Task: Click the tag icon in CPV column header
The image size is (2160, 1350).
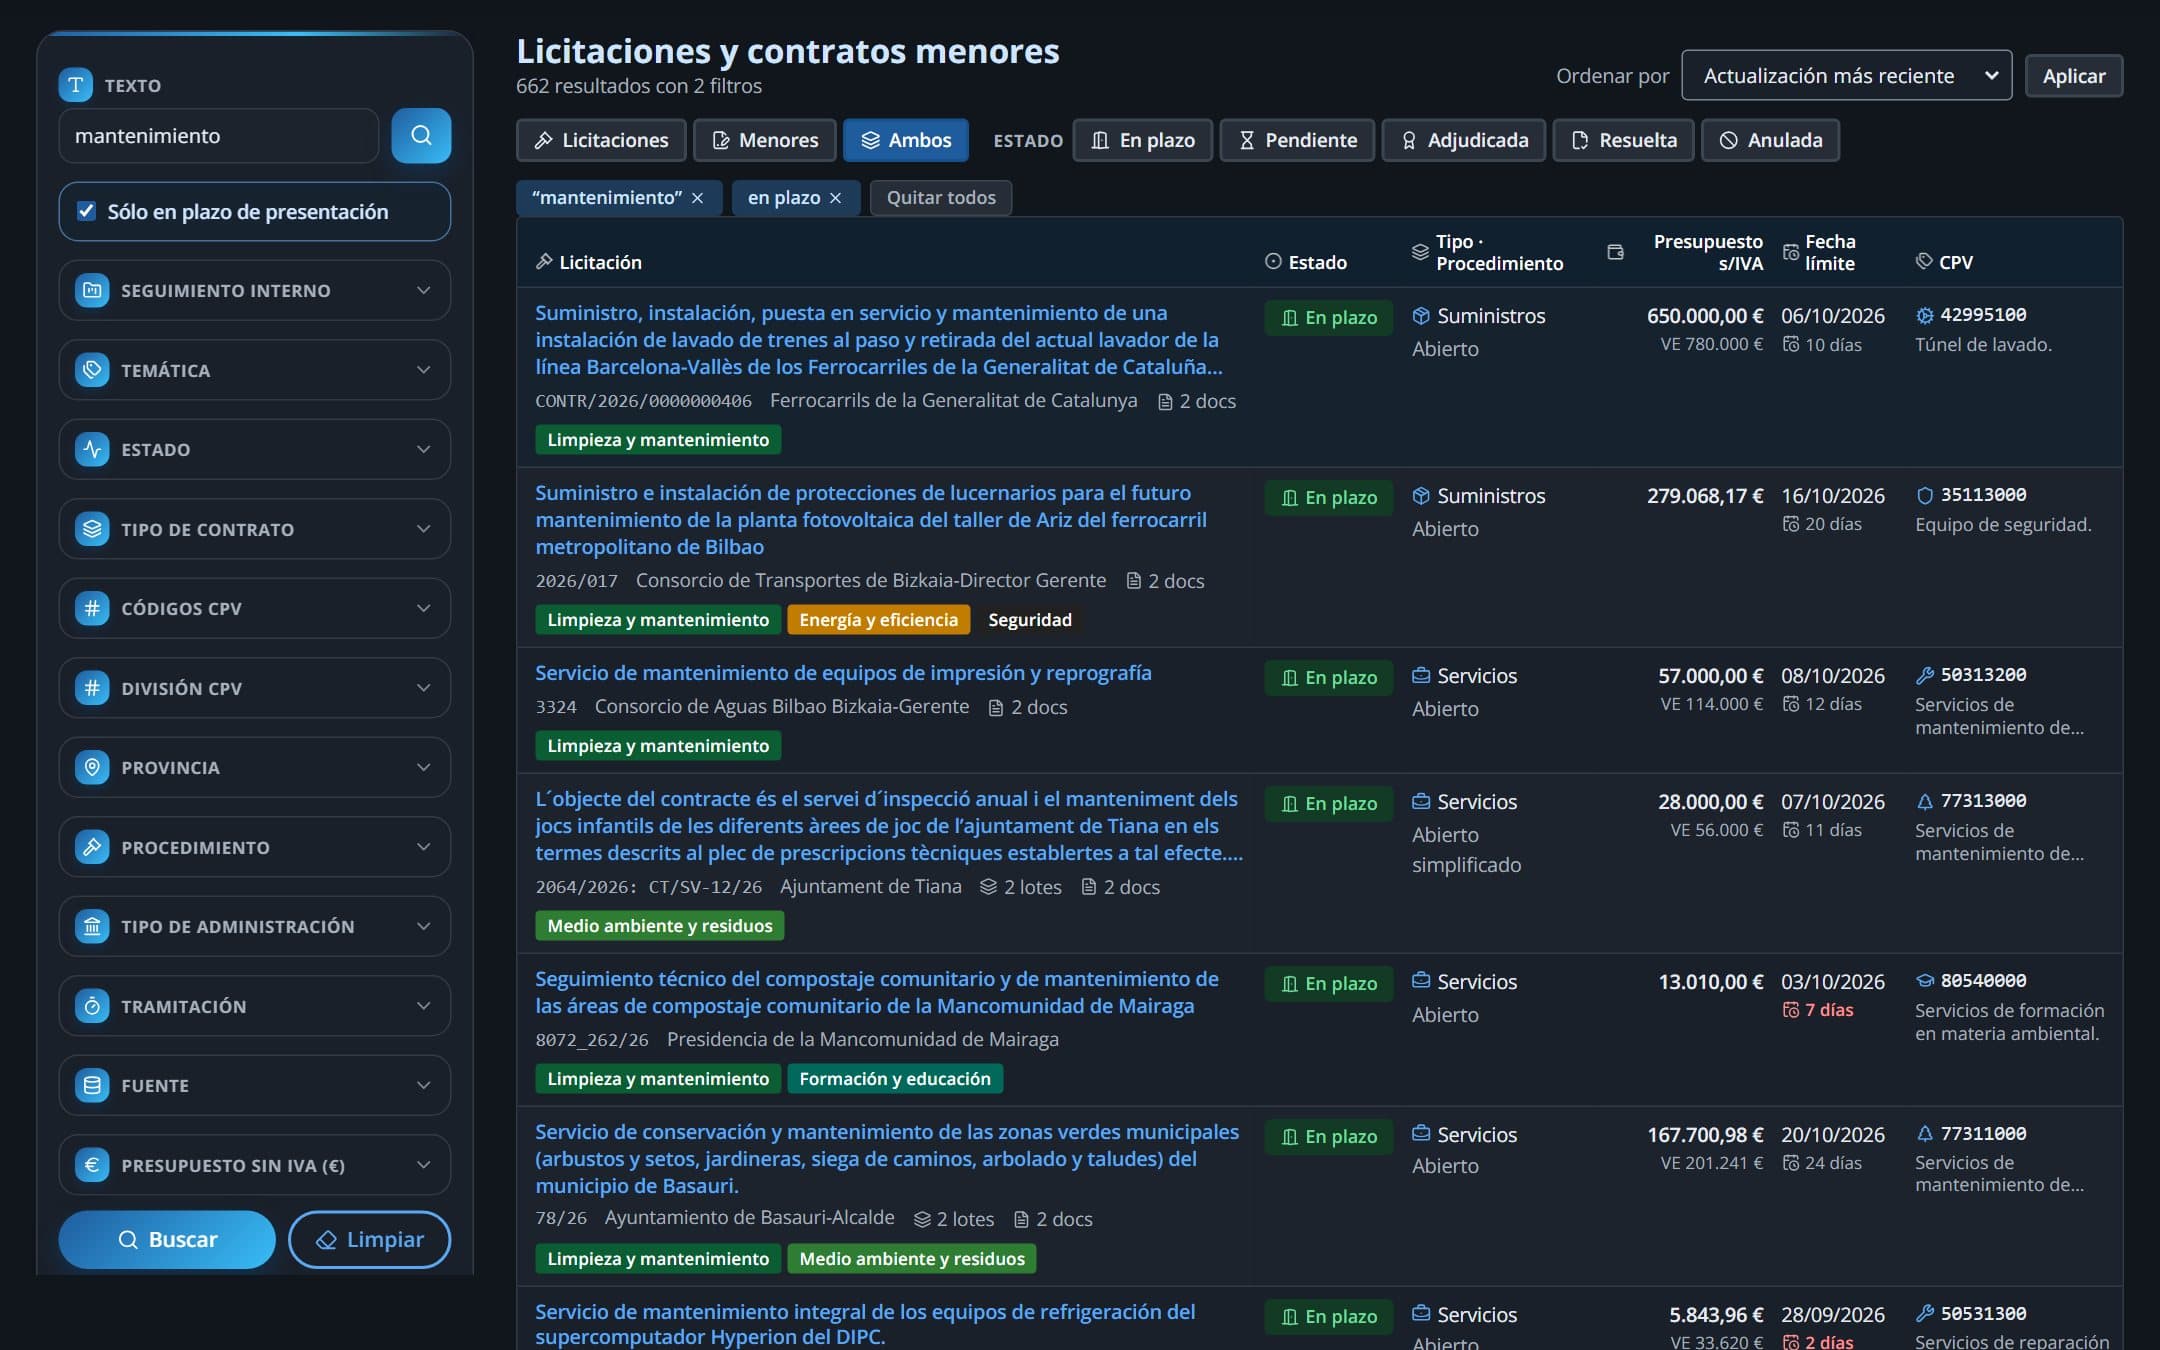Action: click(x=1924, y=262)
